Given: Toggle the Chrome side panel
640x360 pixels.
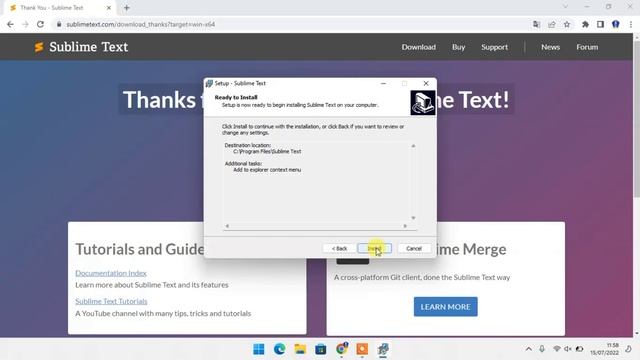Looking at the screenshot, I should click(600, 24).
